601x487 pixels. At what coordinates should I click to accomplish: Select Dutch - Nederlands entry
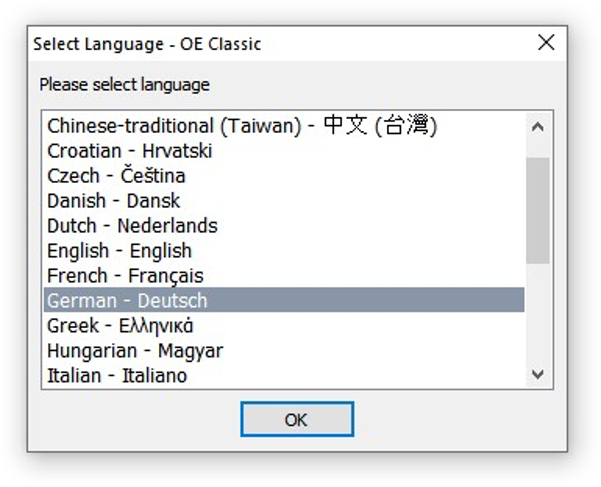click(284, 225)
